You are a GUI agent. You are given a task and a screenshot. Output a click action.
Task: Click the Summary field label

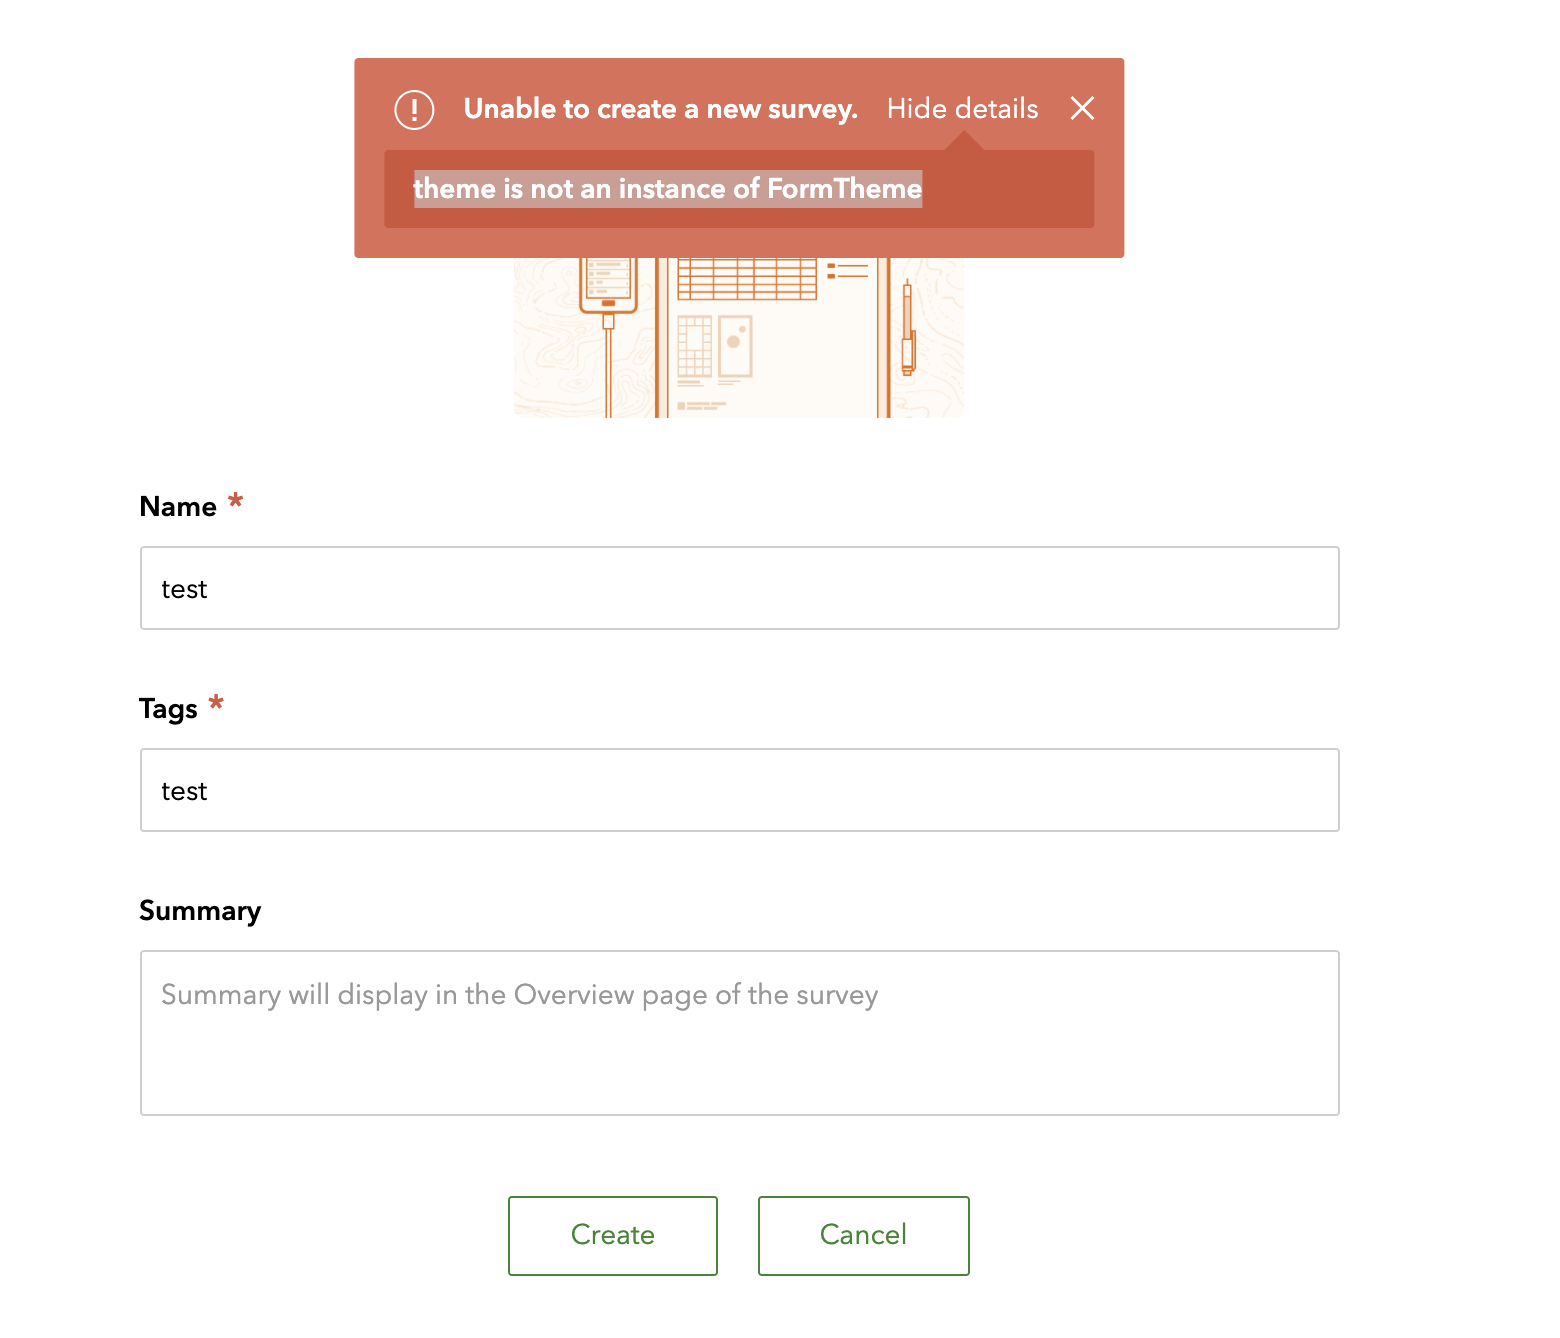[200, 911]
